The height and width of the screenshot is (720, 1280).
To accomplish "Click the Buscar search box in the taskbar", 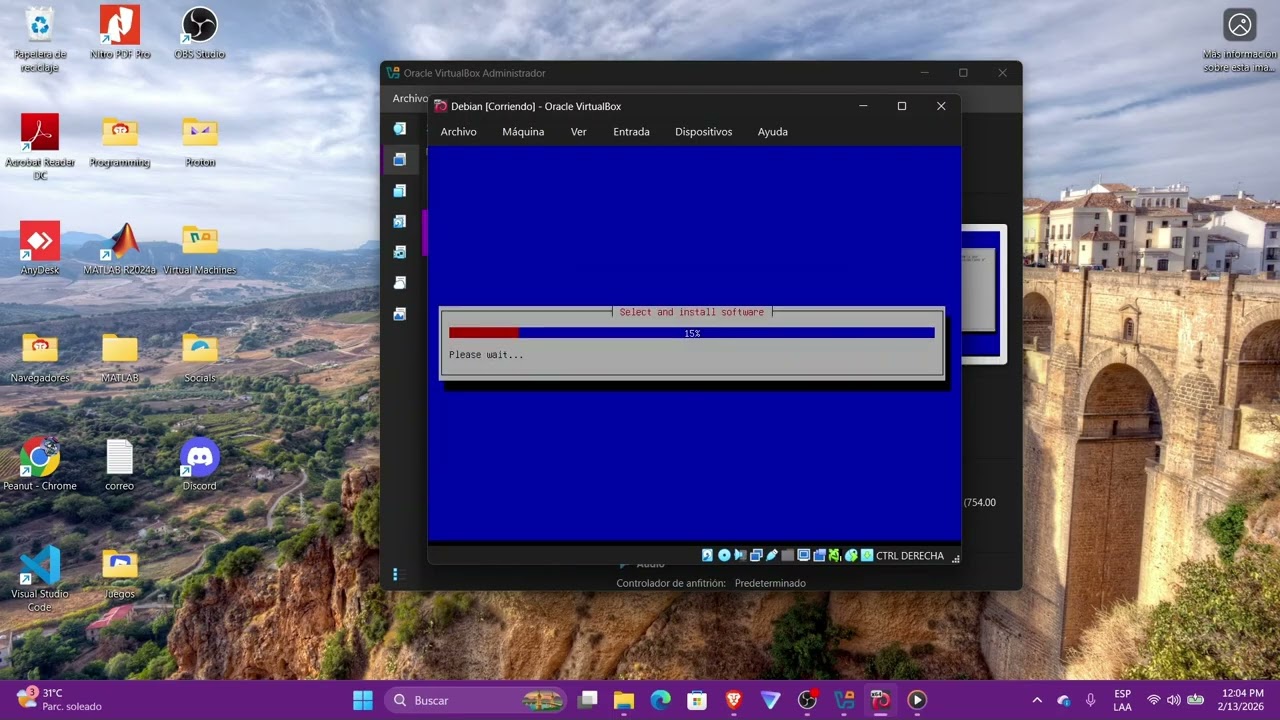I will 475,700.
